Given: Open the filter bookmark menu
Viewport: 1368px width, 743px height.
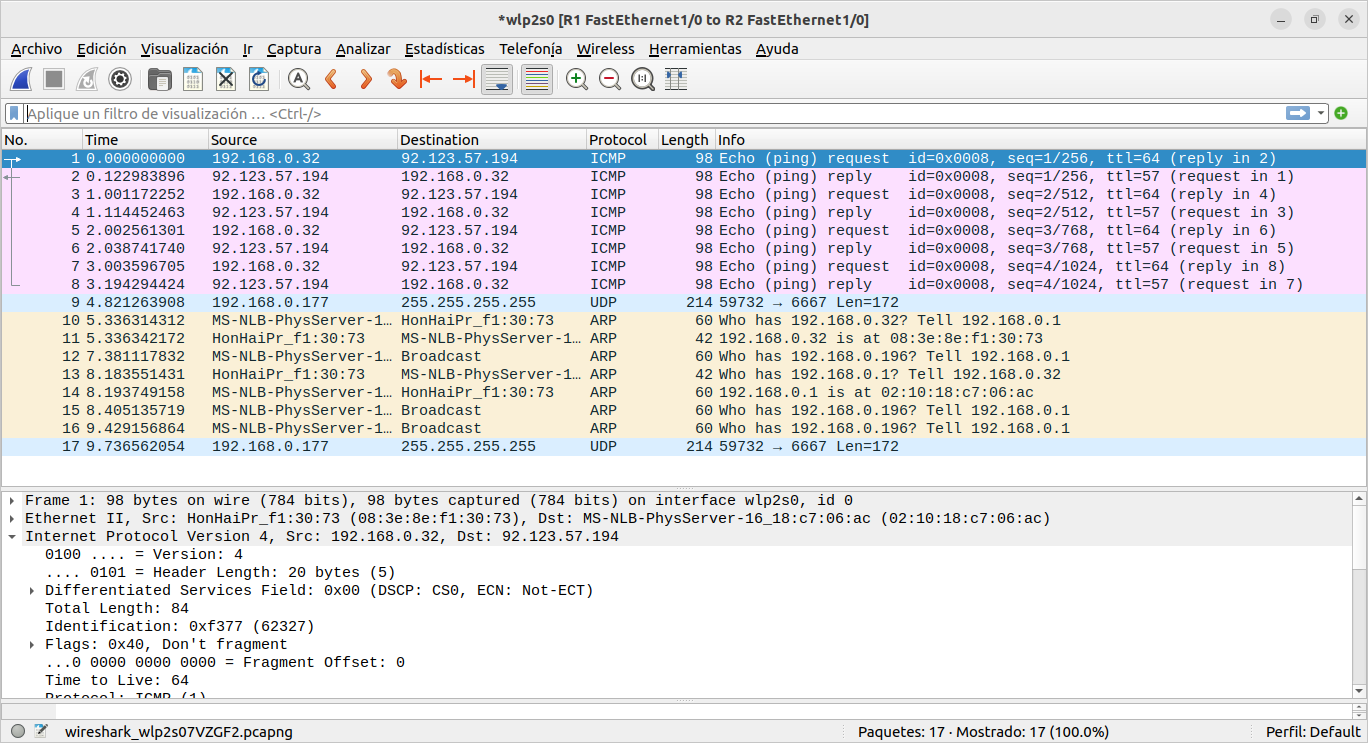Looking at the screenshot, I should point(14,114).
